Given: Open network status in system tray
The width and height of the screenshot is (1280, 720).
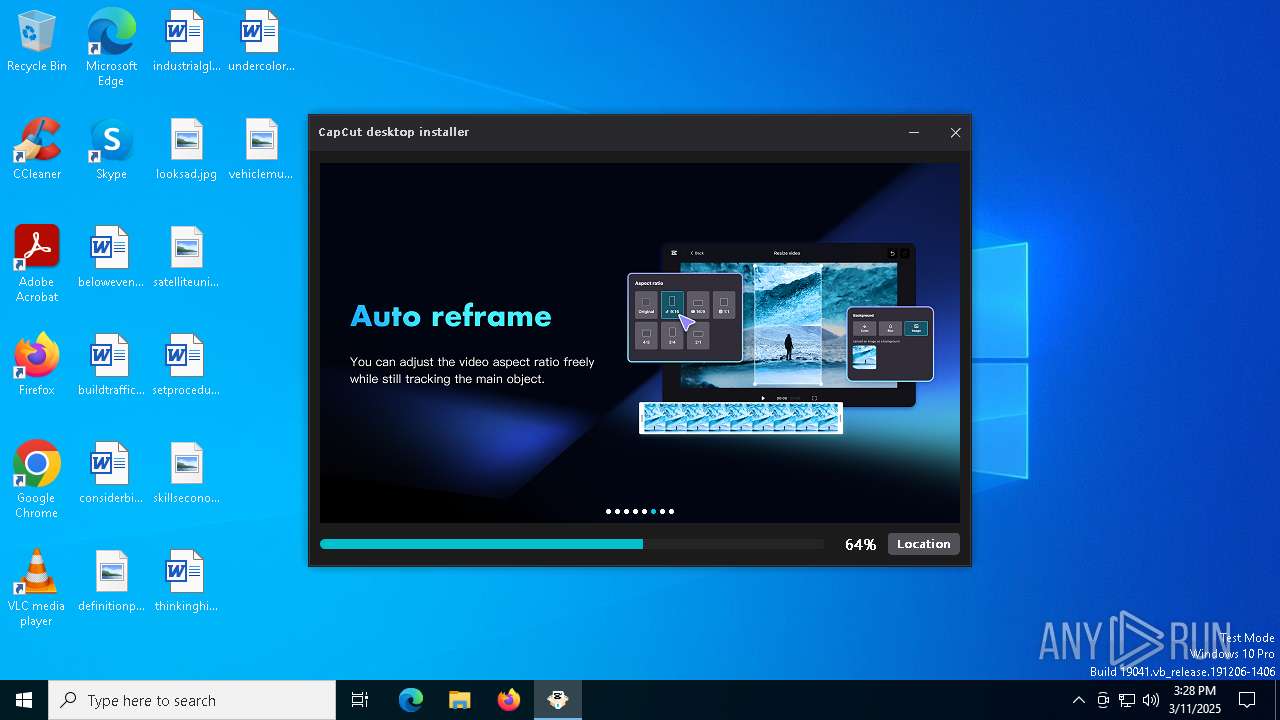Looking at the screenshot, I should pyautogui.click(x=1127, y=700).
